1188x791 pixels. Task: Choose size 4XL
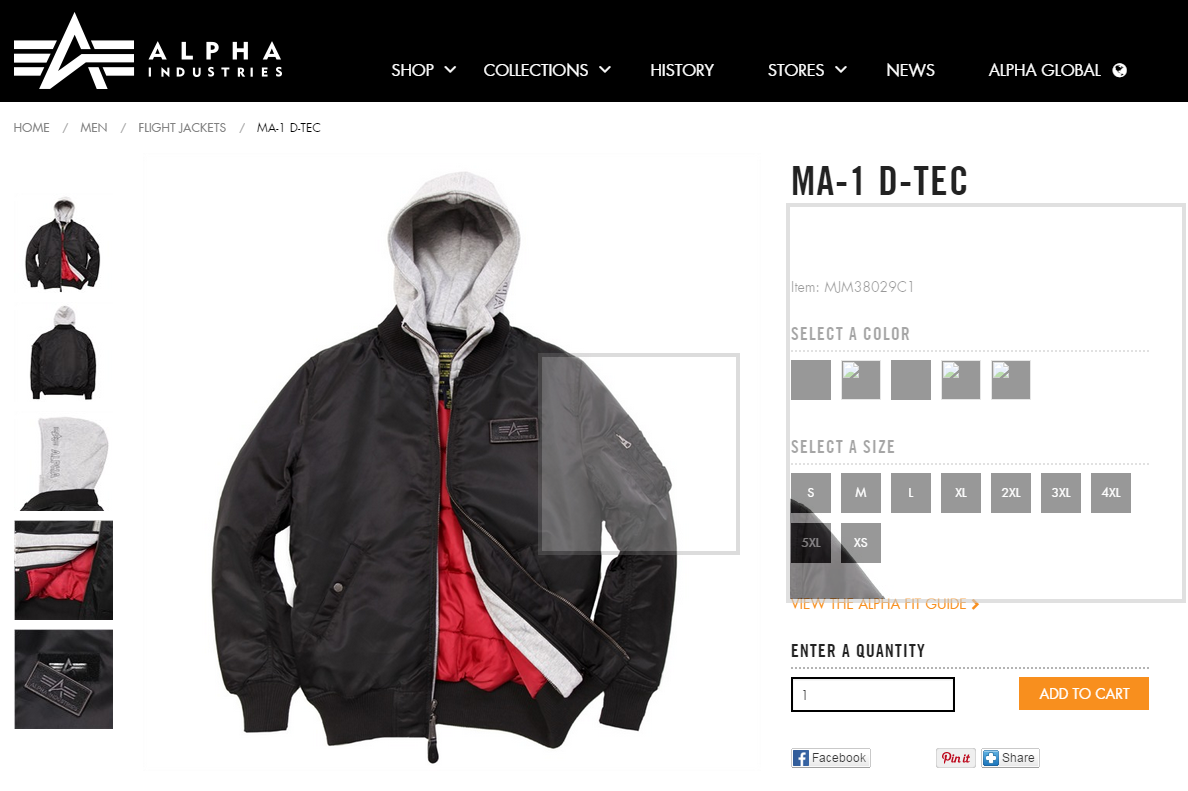click(x=1111, y=492)
